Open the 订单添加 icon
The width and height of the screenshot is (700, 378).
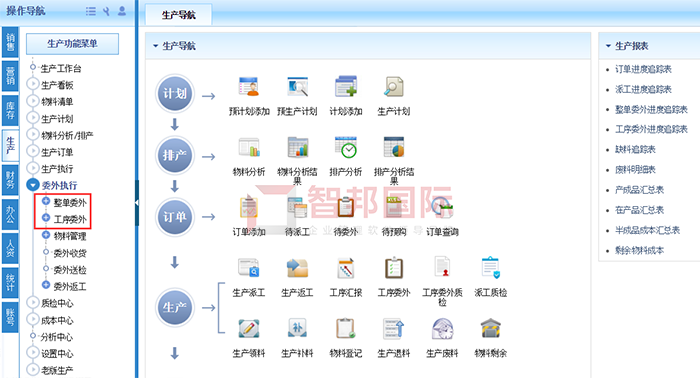tap(249, 208)
